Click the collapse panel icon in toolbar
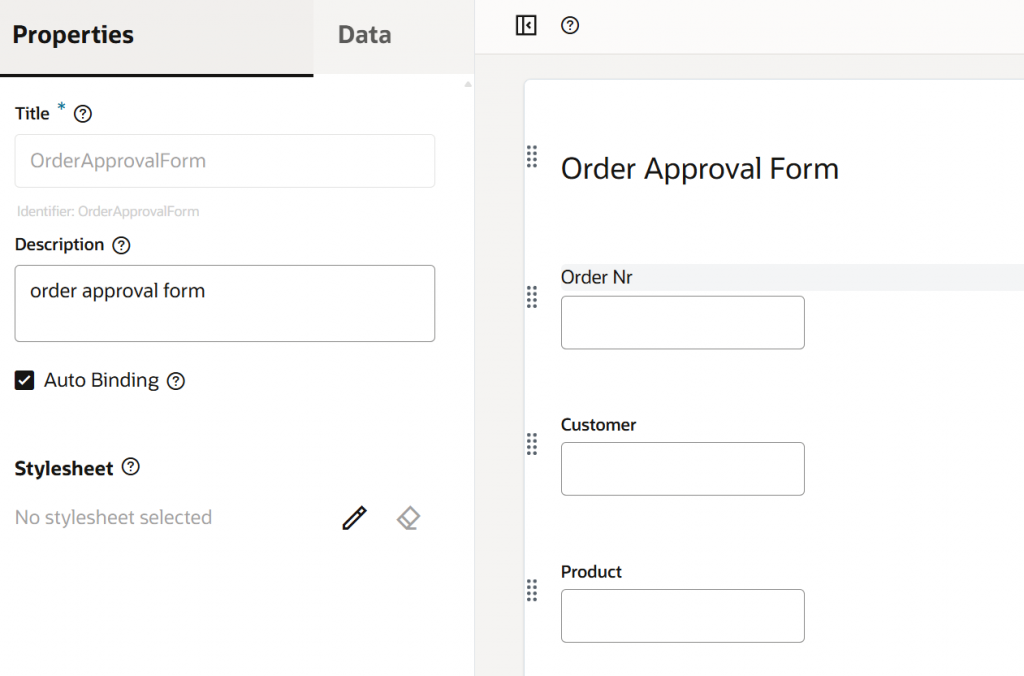The image size is (1024, 676). 526,26
